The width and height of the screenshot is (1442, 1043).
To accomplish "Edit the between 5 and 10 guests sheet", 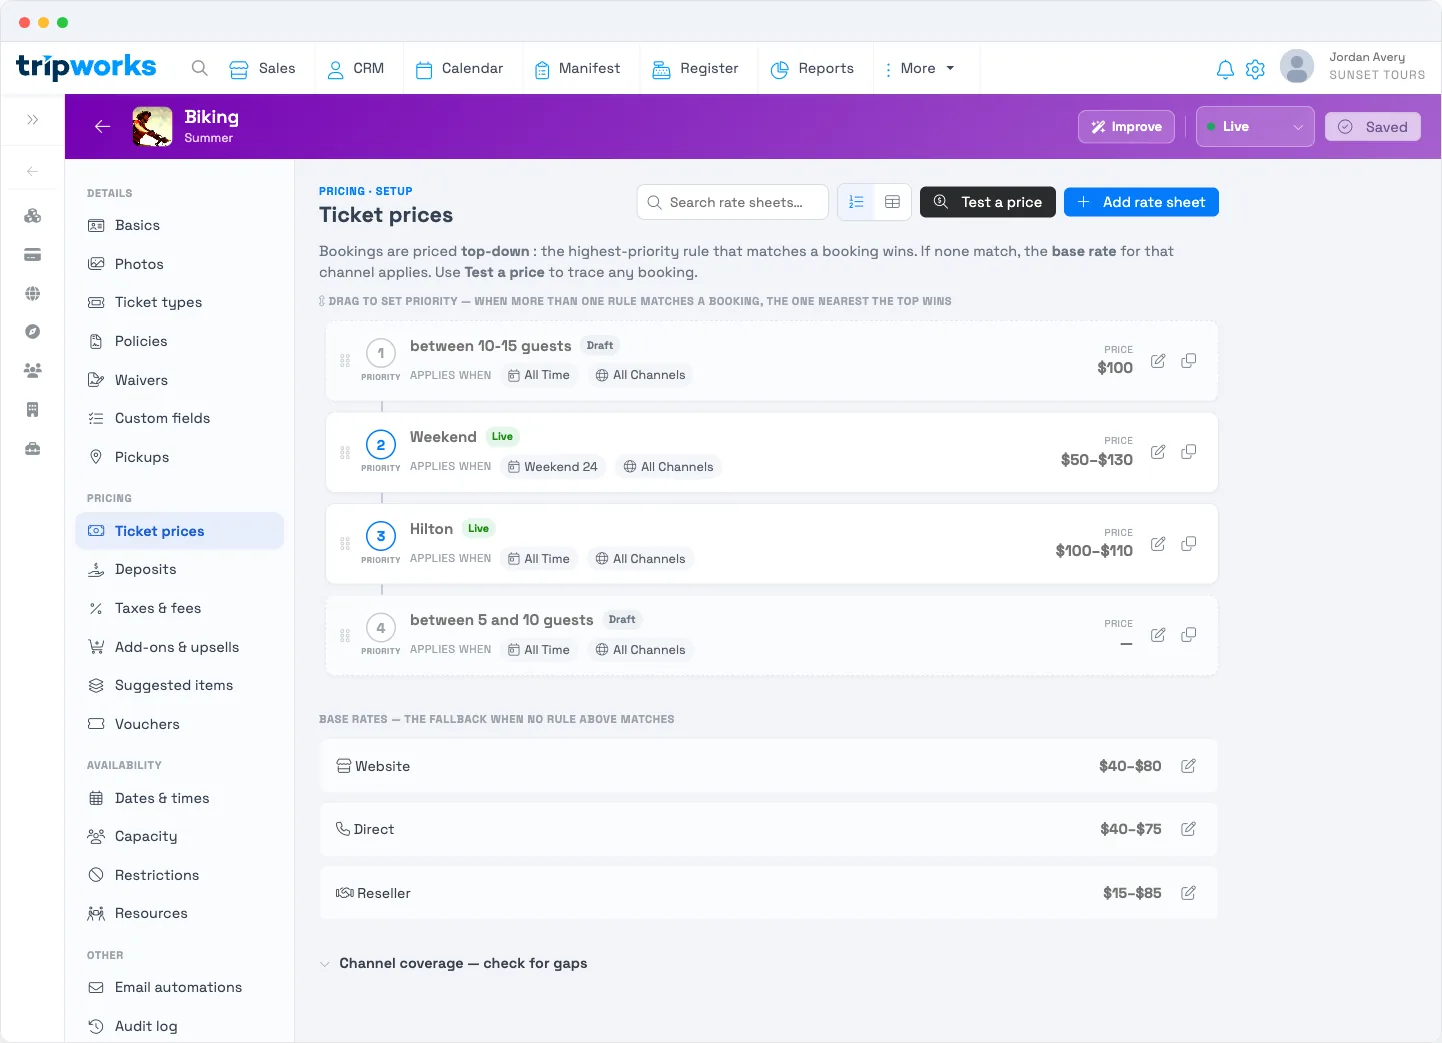I will tap(1158, 635).
